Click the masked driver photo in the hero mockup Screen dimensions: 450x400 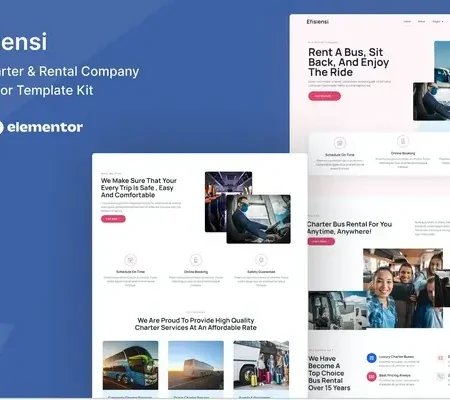pyautogui.click(x=431, y=102)
